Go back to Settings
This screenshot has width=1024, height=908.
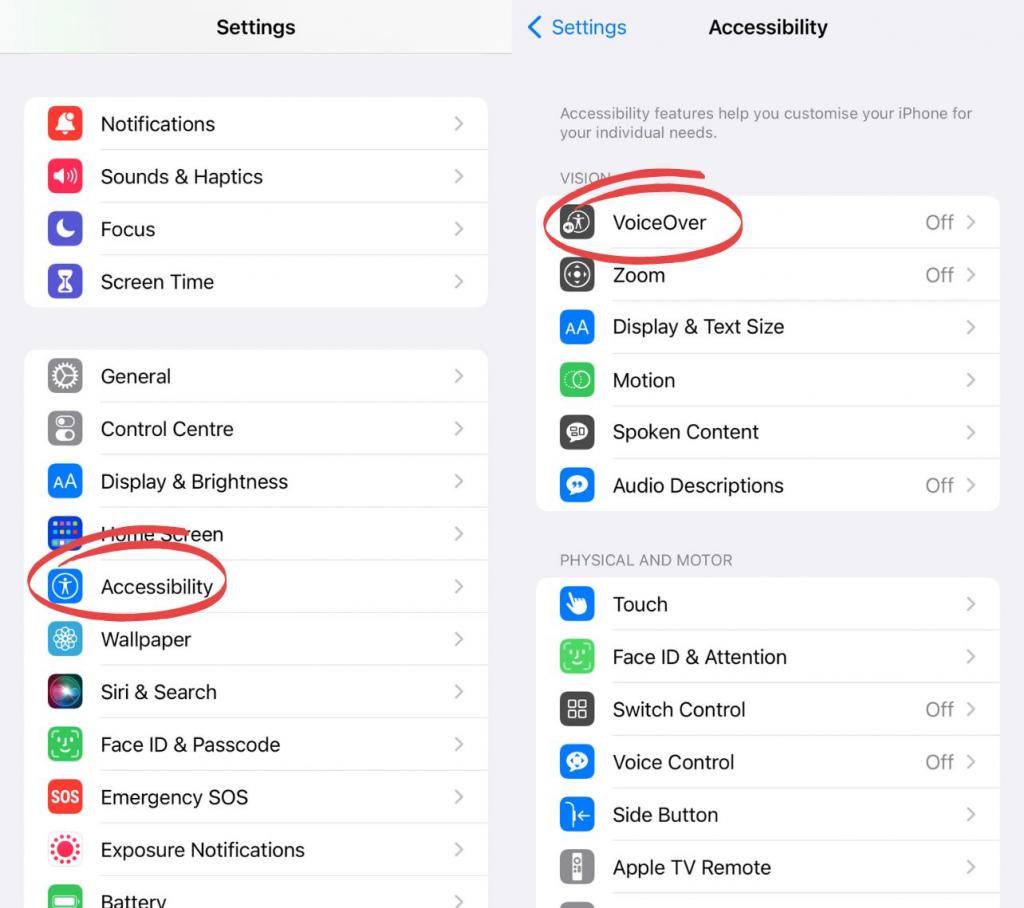click(577, 27)
